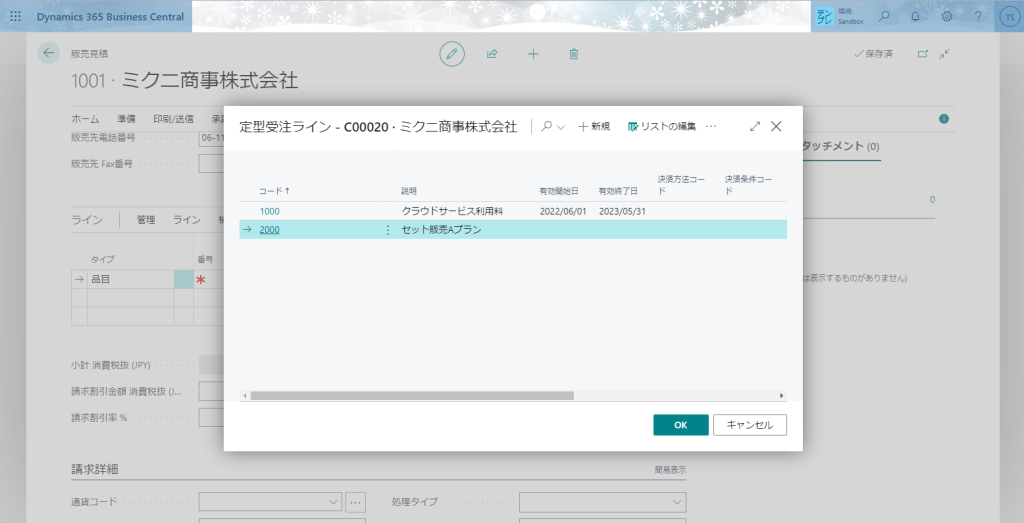Expand the dialog to full screen
Screen dimensions: 1024x523
click(755, 127)
